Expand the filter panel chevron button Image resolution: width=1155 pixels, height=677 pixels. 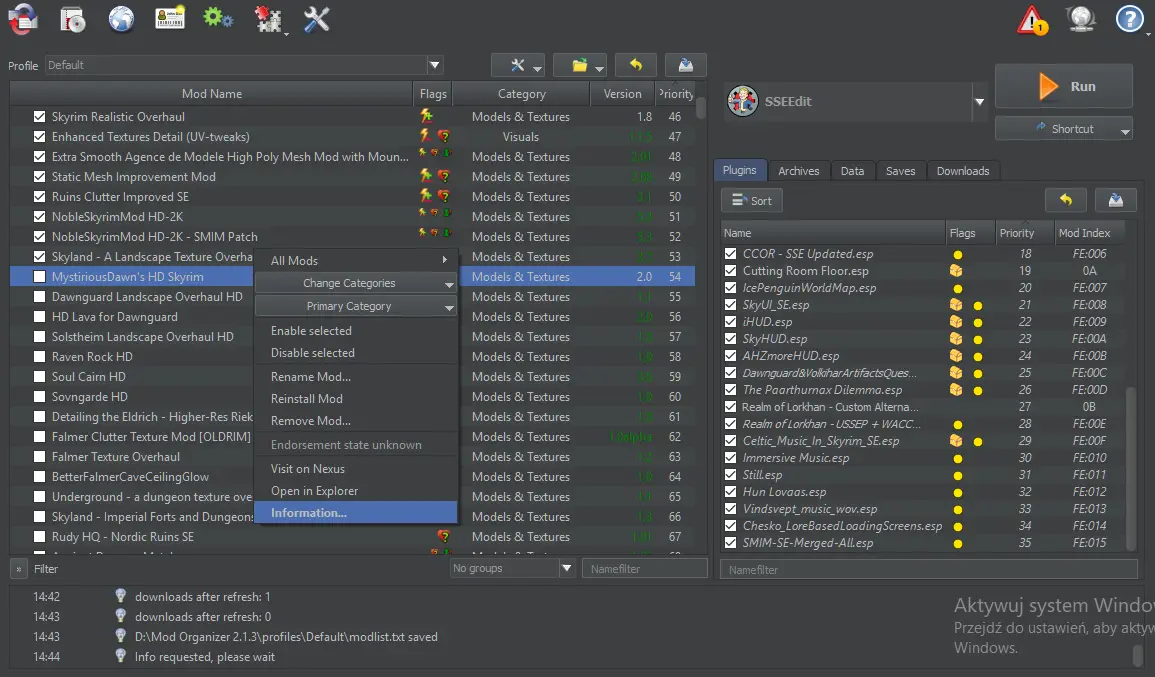click(18, 569)
